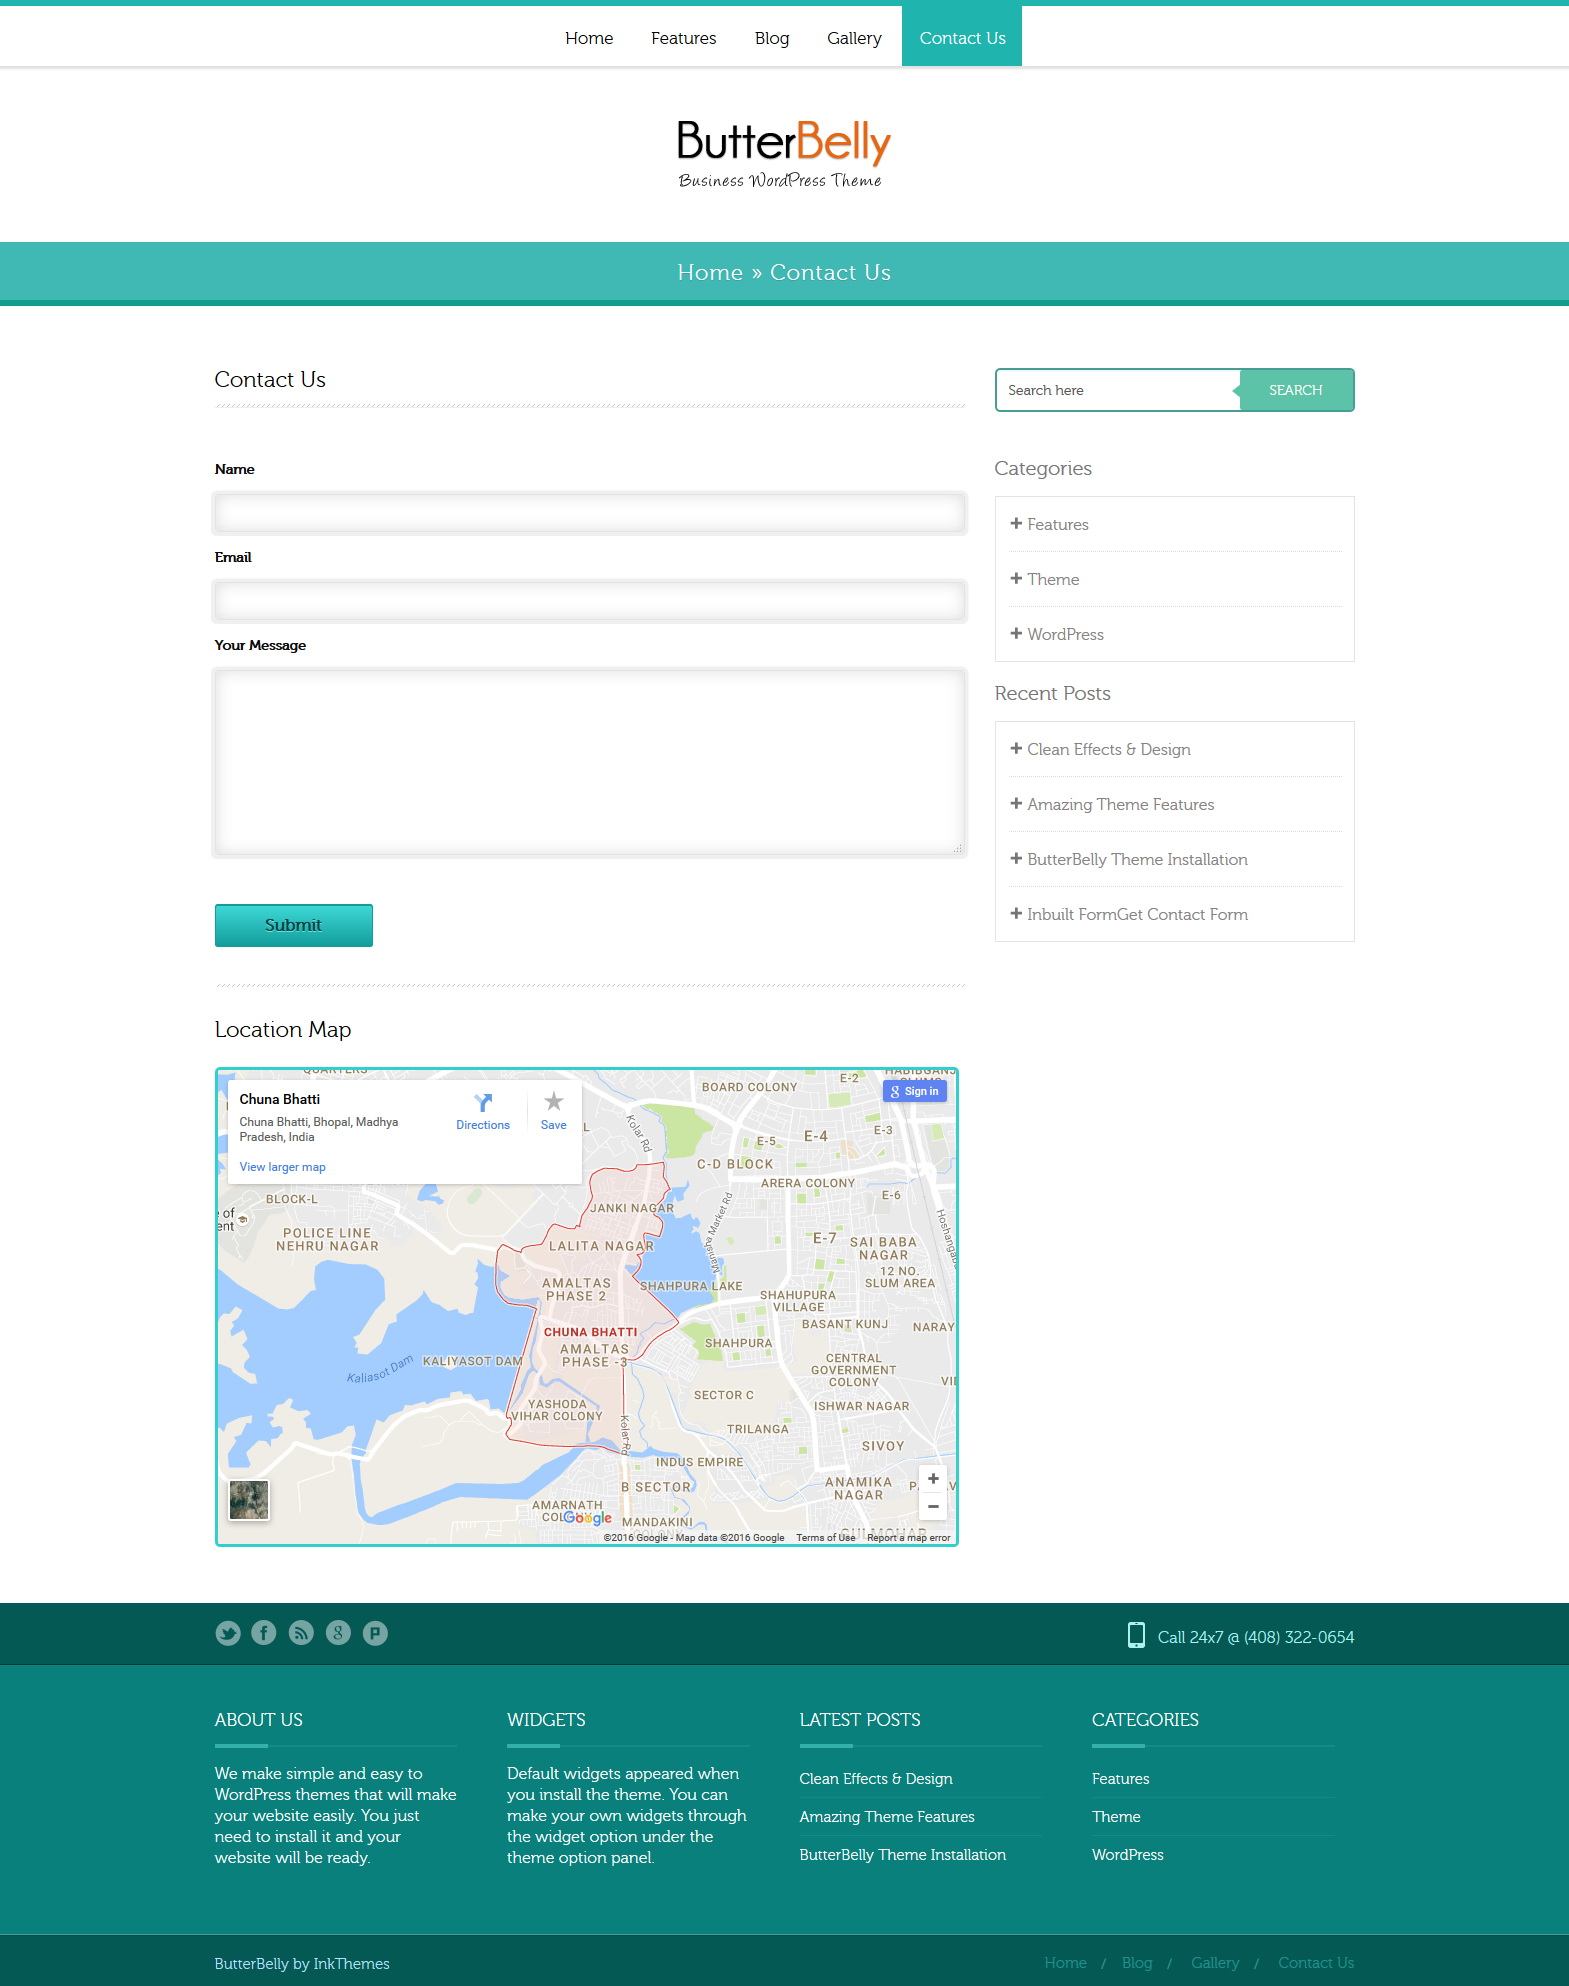The width and height of the screenshot is (1569, 1986).
Task: Click the Google logo on the map
Action: pyautogui.click(x=588, y=1517)
